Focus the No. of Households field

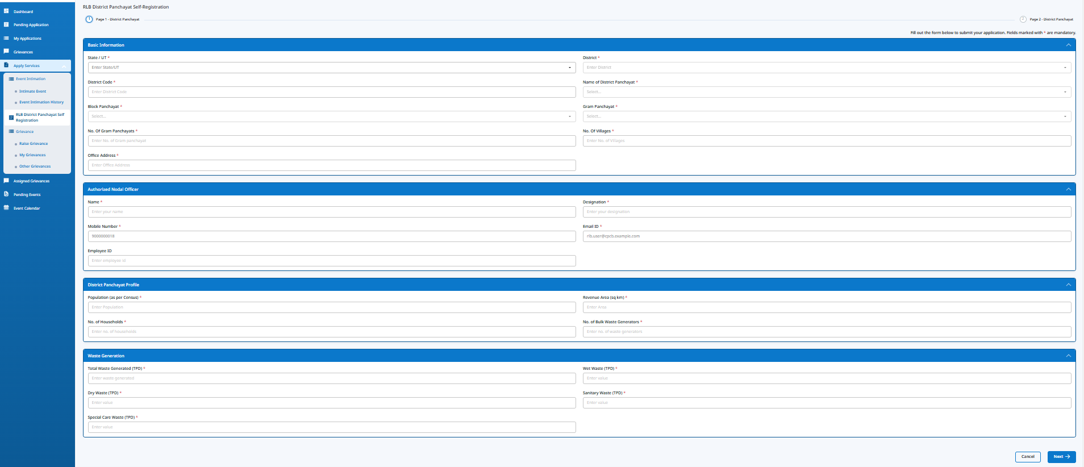pos(332,332)
